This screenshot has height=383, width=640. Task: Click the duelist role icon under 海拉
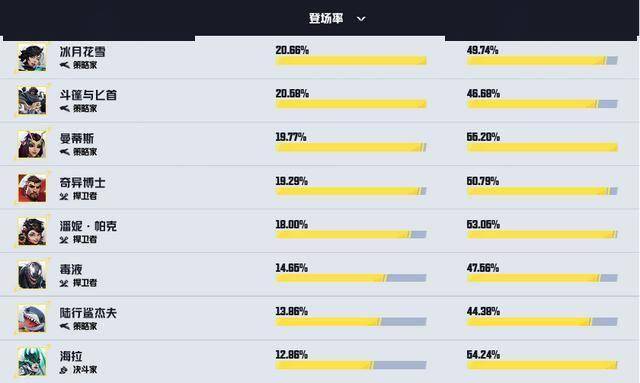click(x=64, y=370)
